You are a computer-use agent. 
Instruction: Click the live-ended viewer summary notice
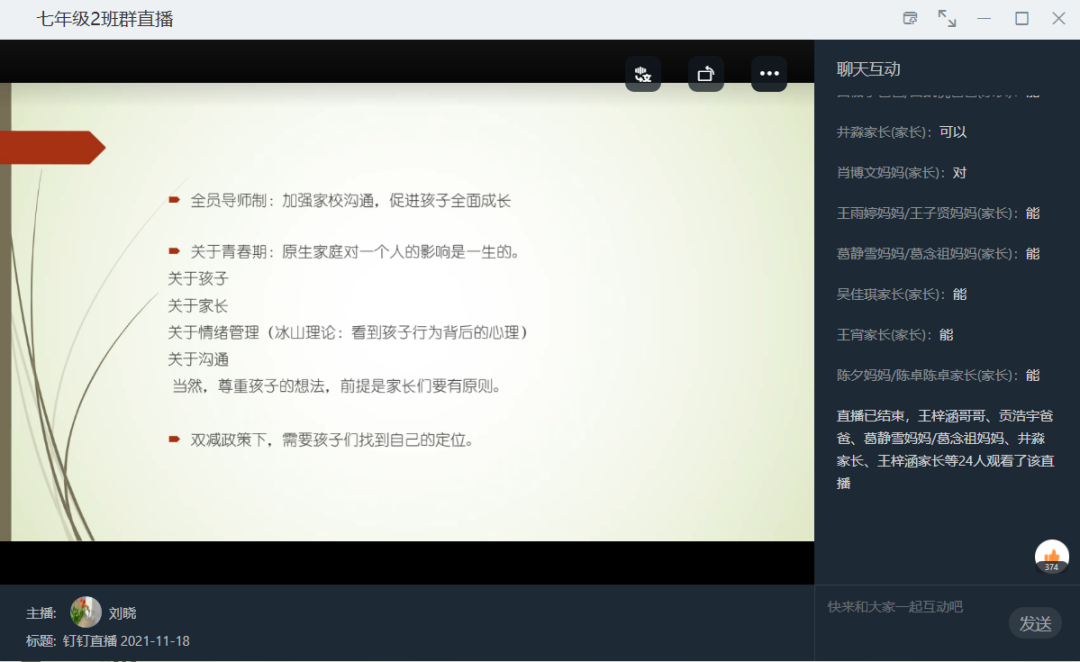(x=945, y=449)
